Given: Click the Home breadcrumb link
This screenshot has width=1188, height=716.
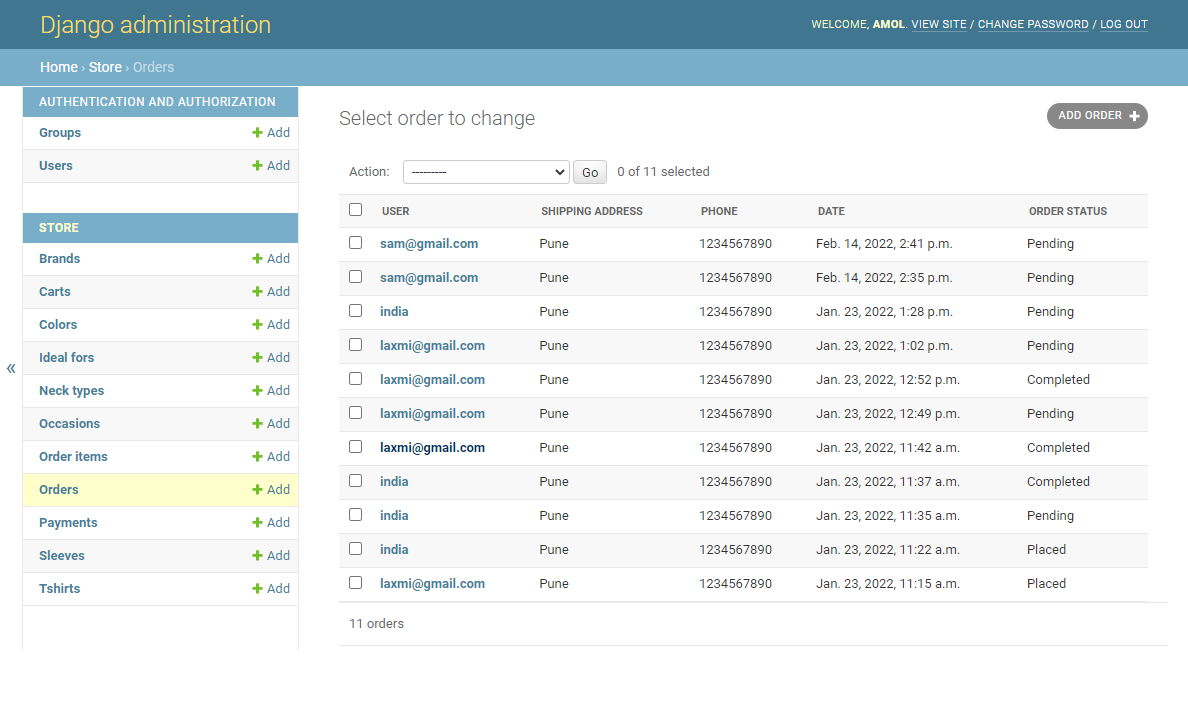Looking at the screenshot, I should (59, 67).
